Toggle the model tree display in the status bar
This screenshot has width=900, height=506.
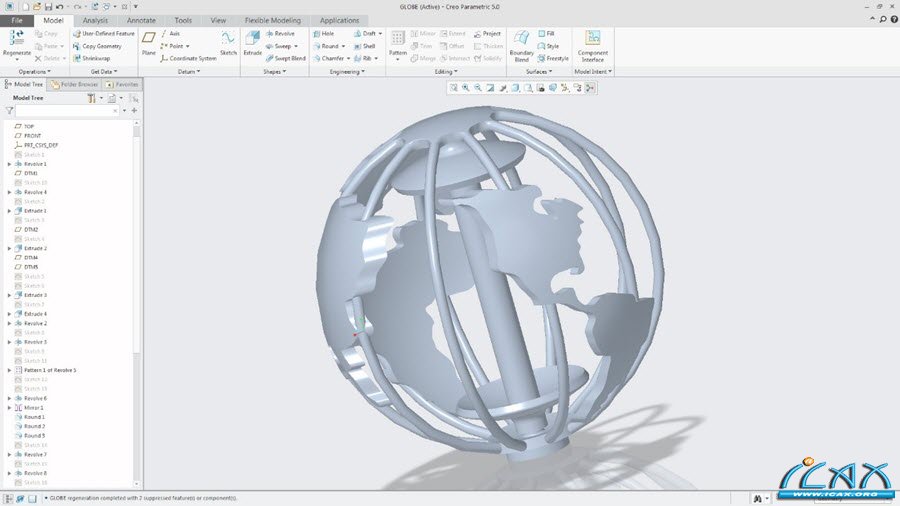(x=8, y=498)
